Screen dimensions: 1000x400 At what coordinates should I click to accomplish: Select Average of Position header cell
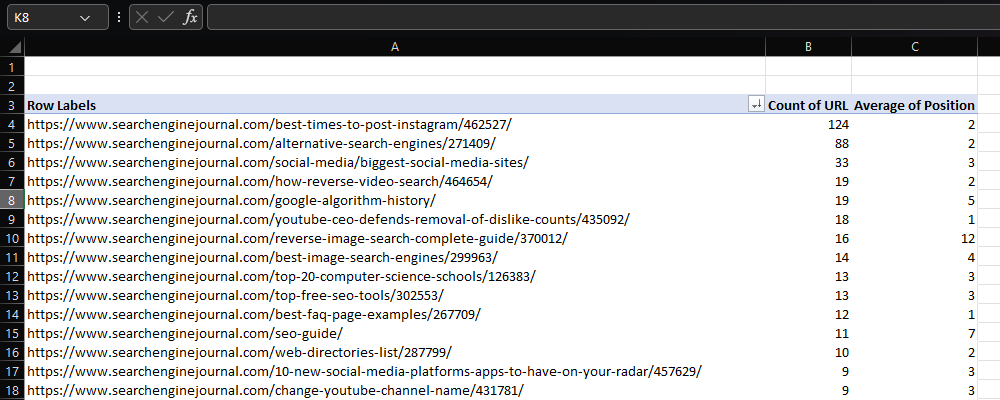915,105
